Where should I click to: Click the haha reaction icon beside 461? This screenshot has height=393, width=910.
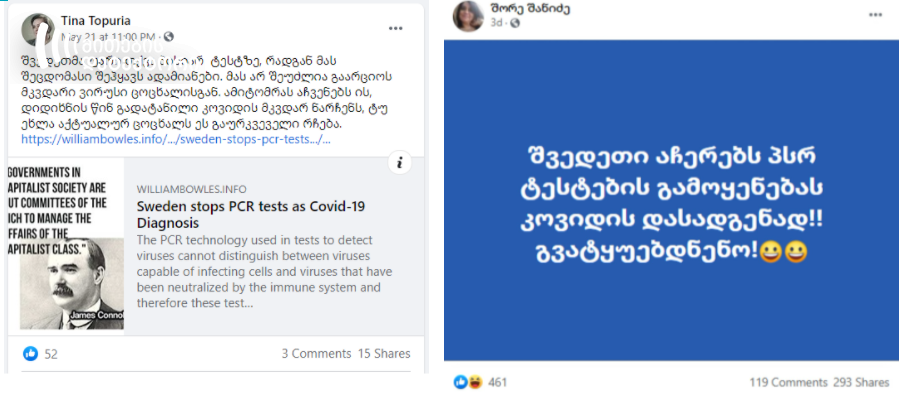(x=475, y=382)
